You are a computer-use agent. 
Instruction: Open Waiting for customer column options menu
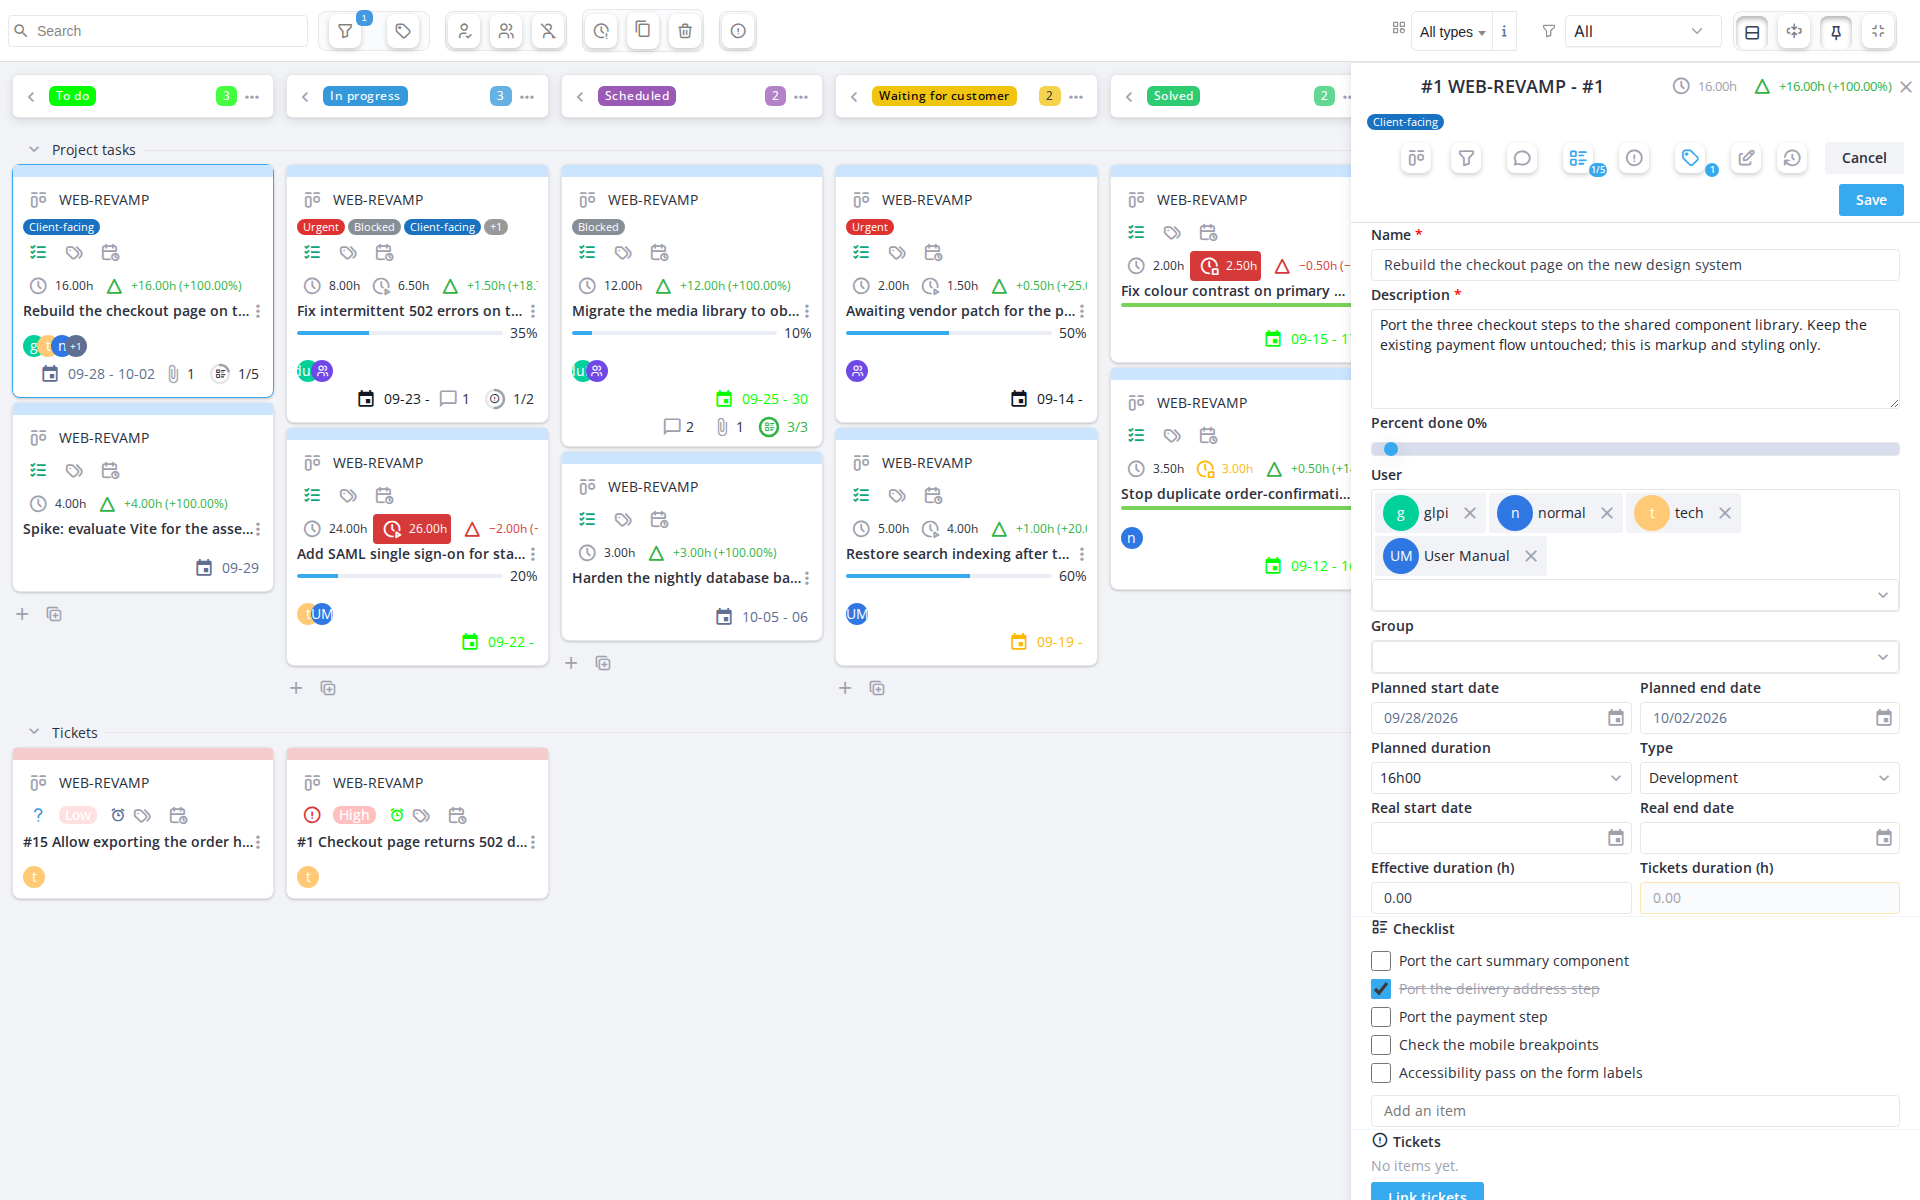point(1076,97)
